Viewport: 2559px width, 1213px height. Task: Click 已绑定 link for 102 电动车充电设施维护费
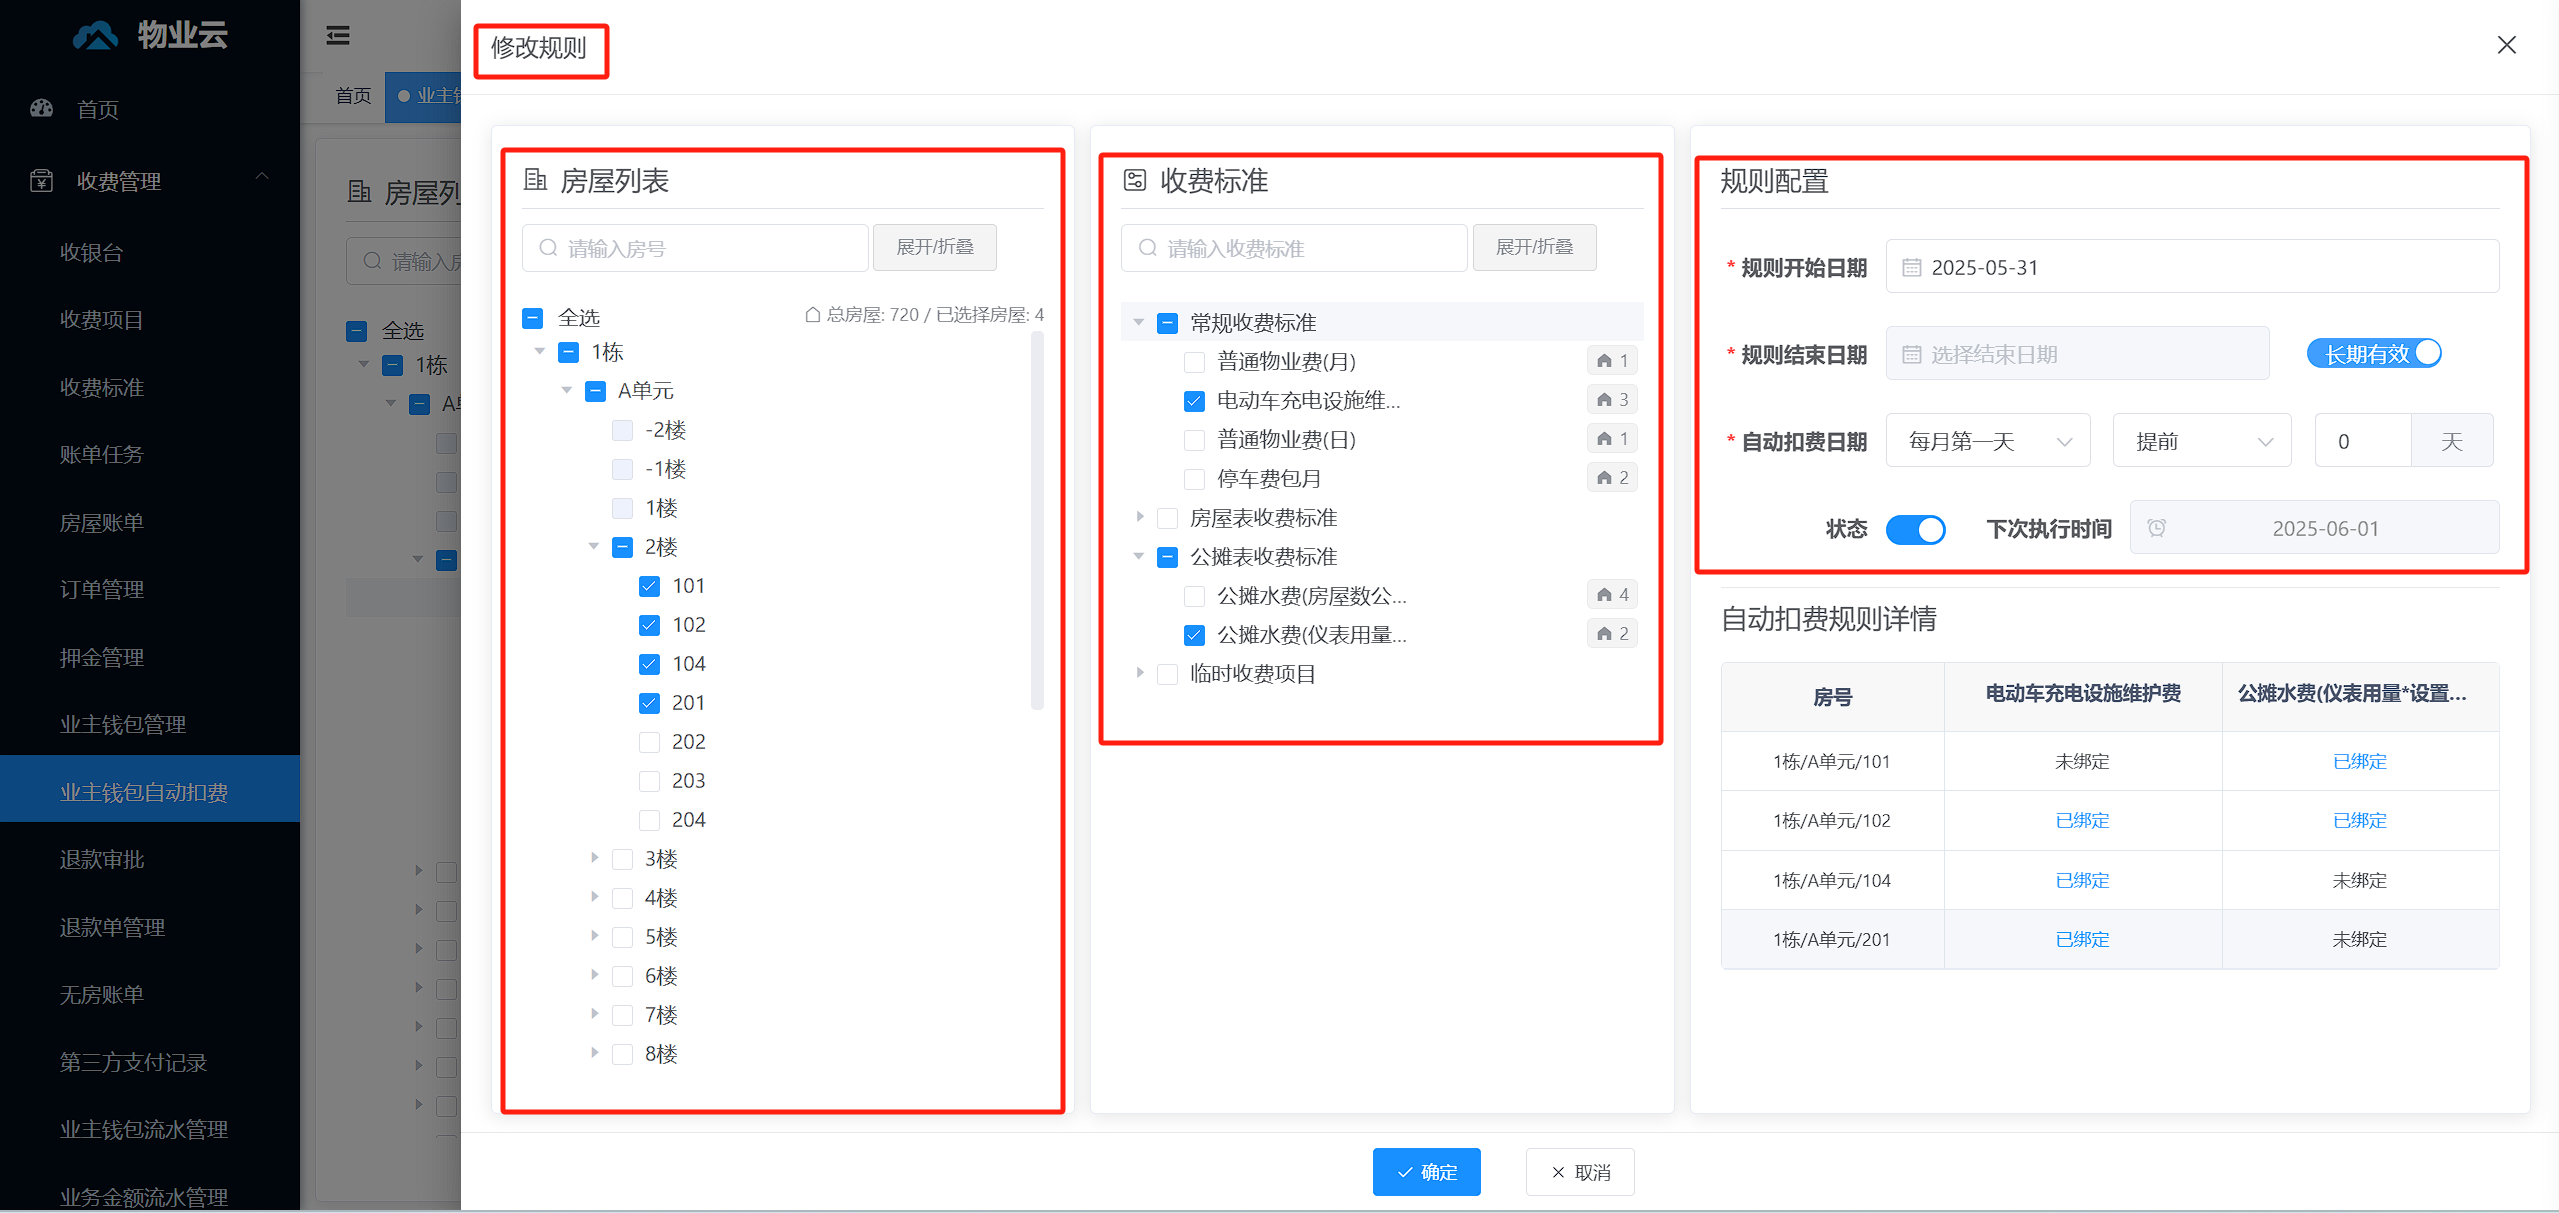[x=2082, y=821]
